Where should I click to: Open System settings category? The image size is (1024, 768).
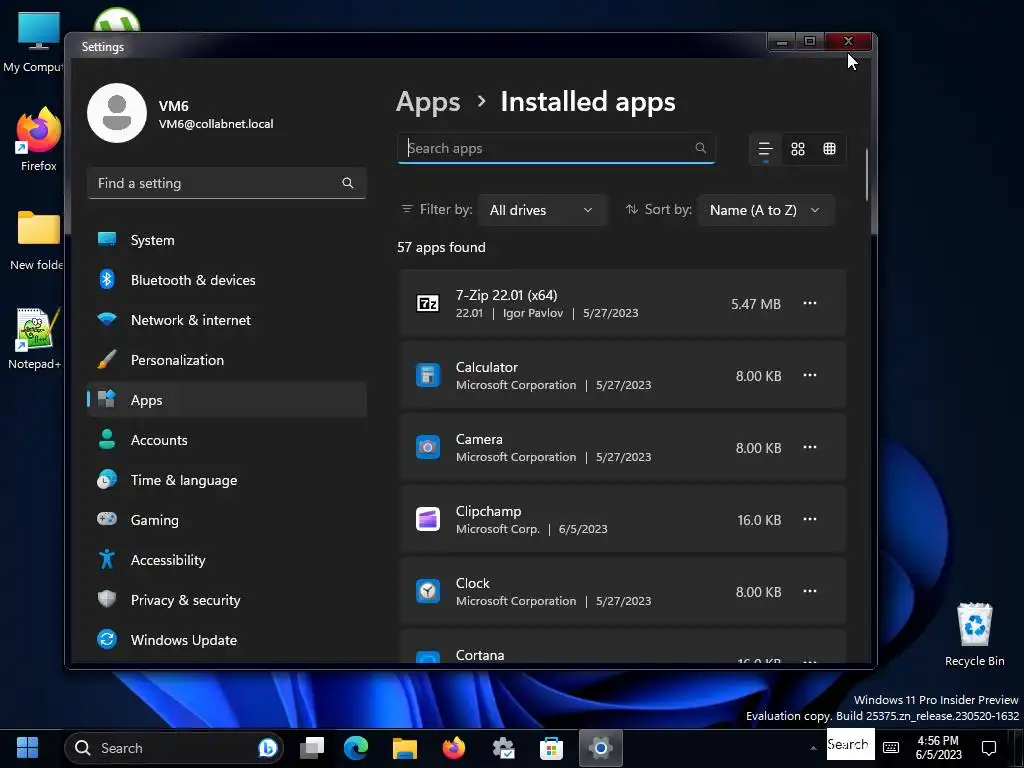(227, 240)
